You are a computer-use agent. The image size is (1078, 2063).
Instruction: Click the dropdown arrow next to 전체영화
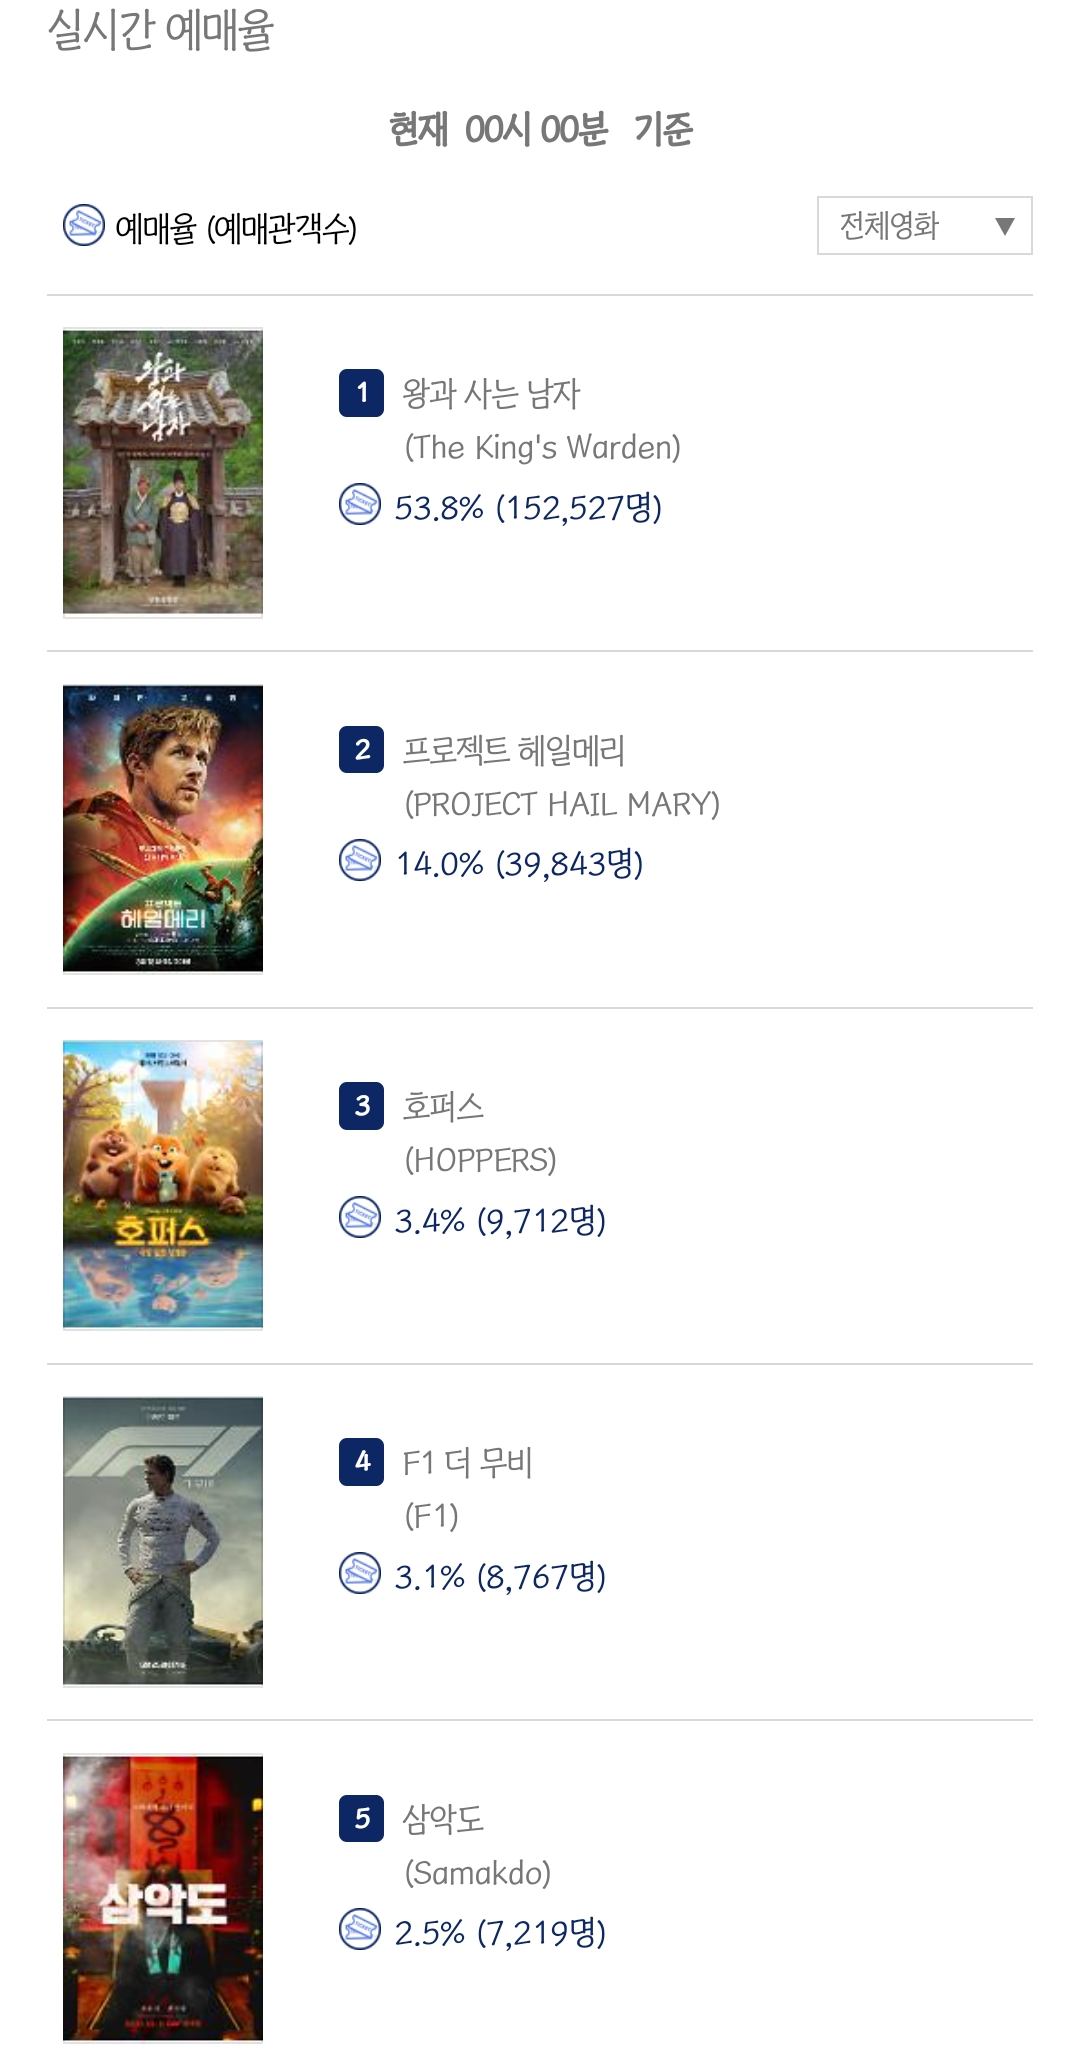click(x=1004, y=227)
